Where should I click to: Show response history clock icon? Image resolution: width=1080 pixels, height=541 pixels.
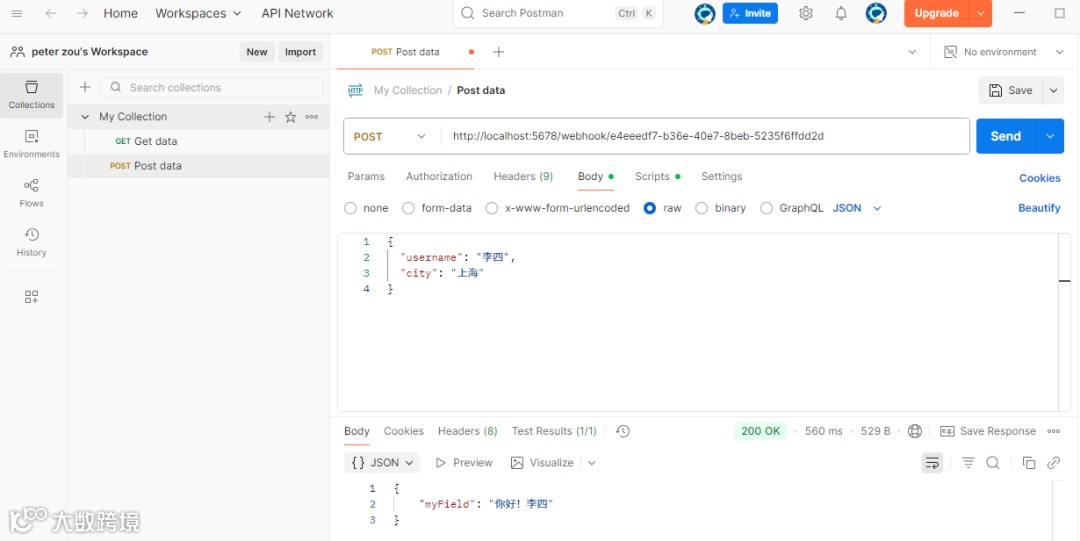pyautogui.click(x=623, y=431)
